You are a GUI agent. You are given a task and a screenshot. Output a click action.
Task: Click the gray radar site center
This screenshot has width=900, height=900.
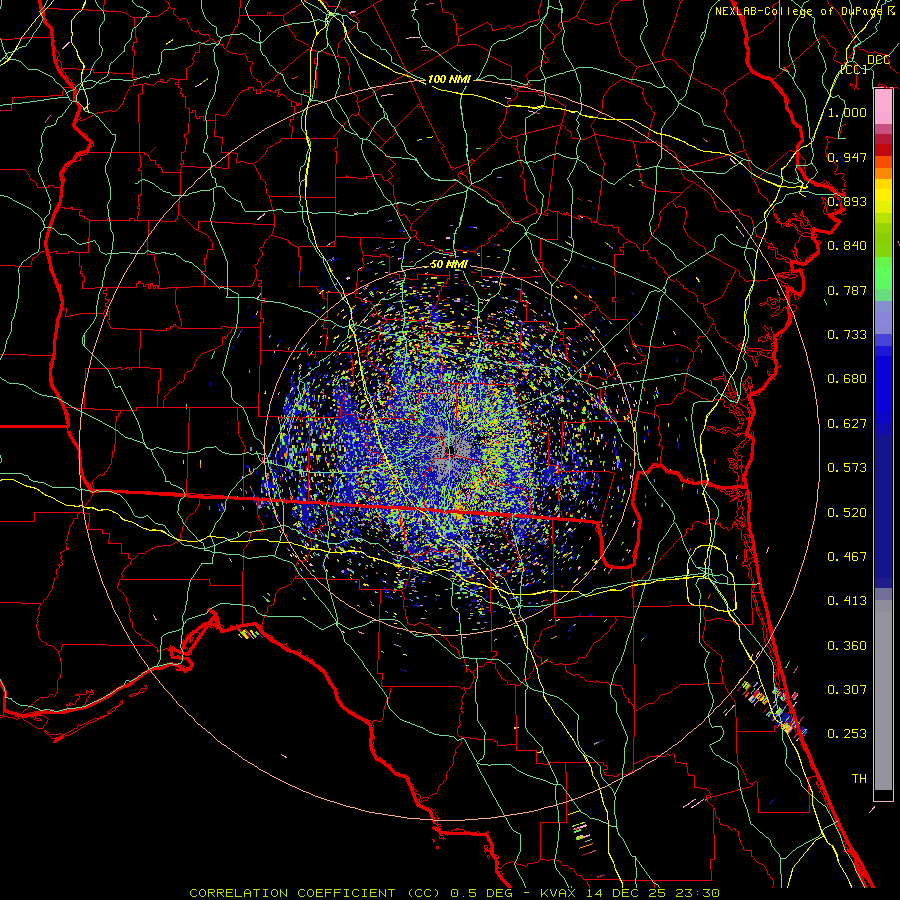click(x=449, y=451)
